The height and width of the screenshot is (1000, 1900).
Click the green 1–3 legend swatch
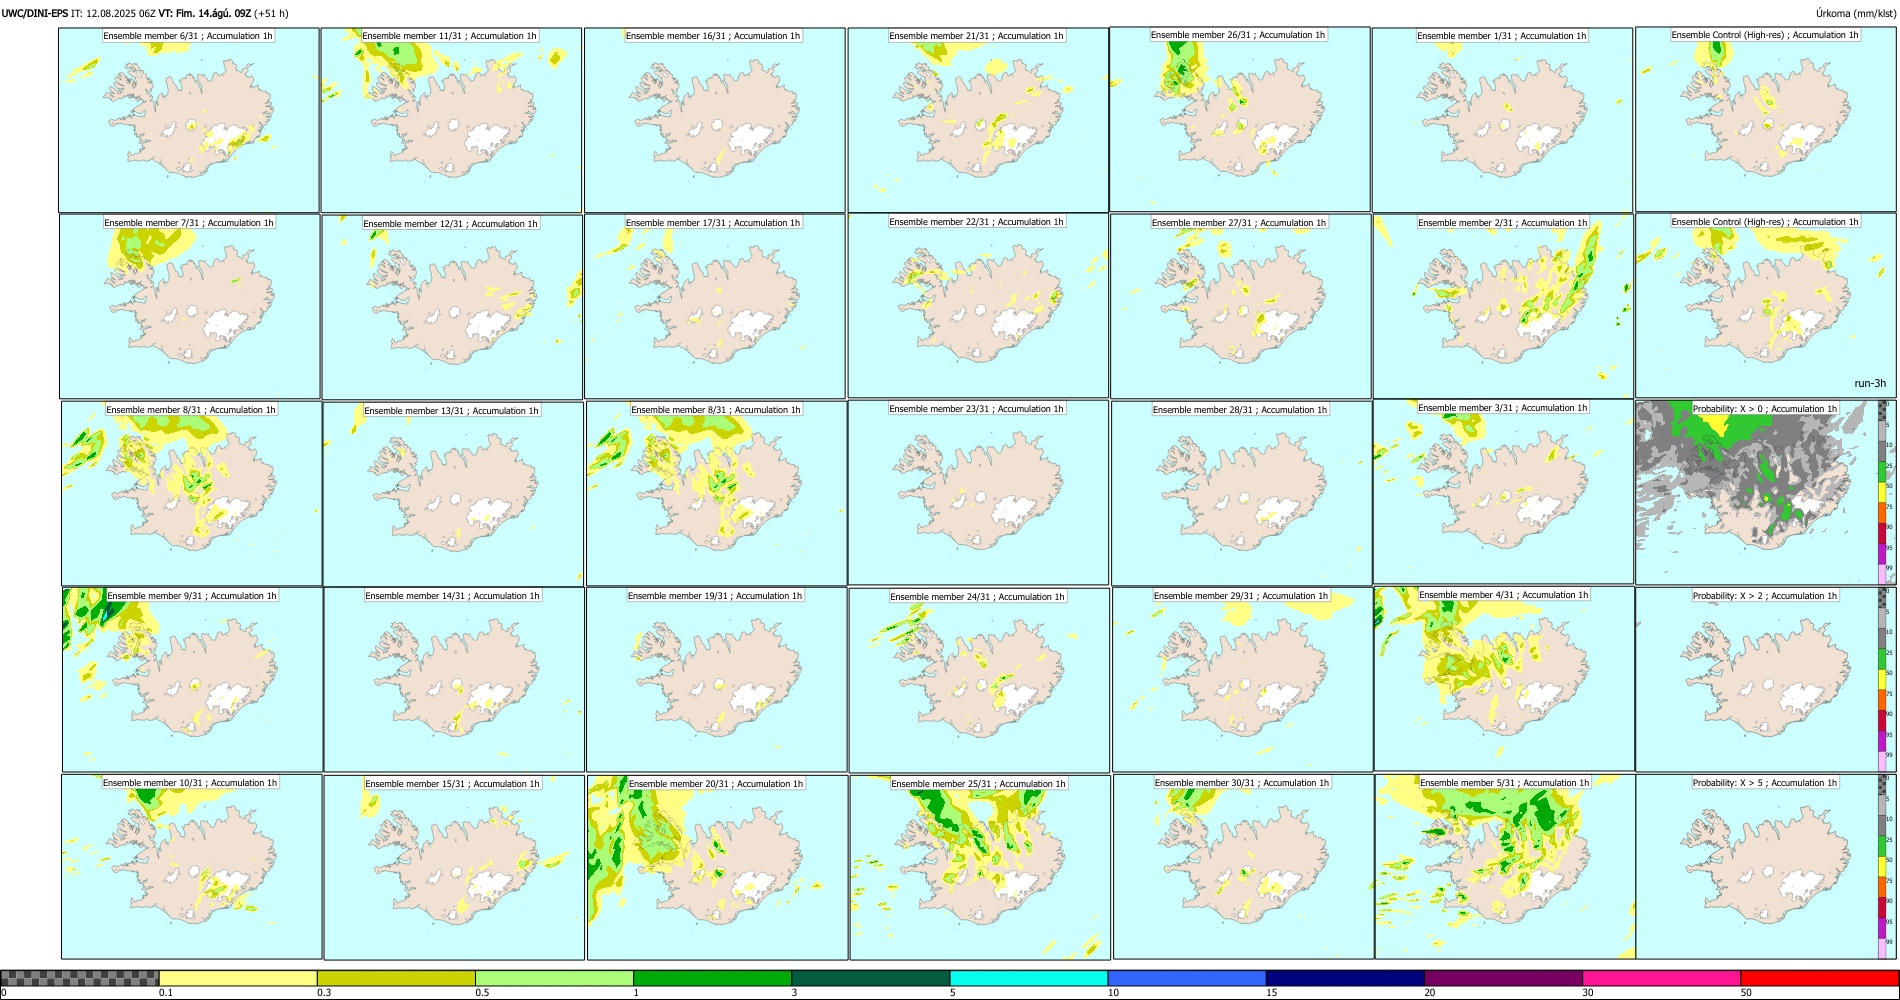(712, 978)
